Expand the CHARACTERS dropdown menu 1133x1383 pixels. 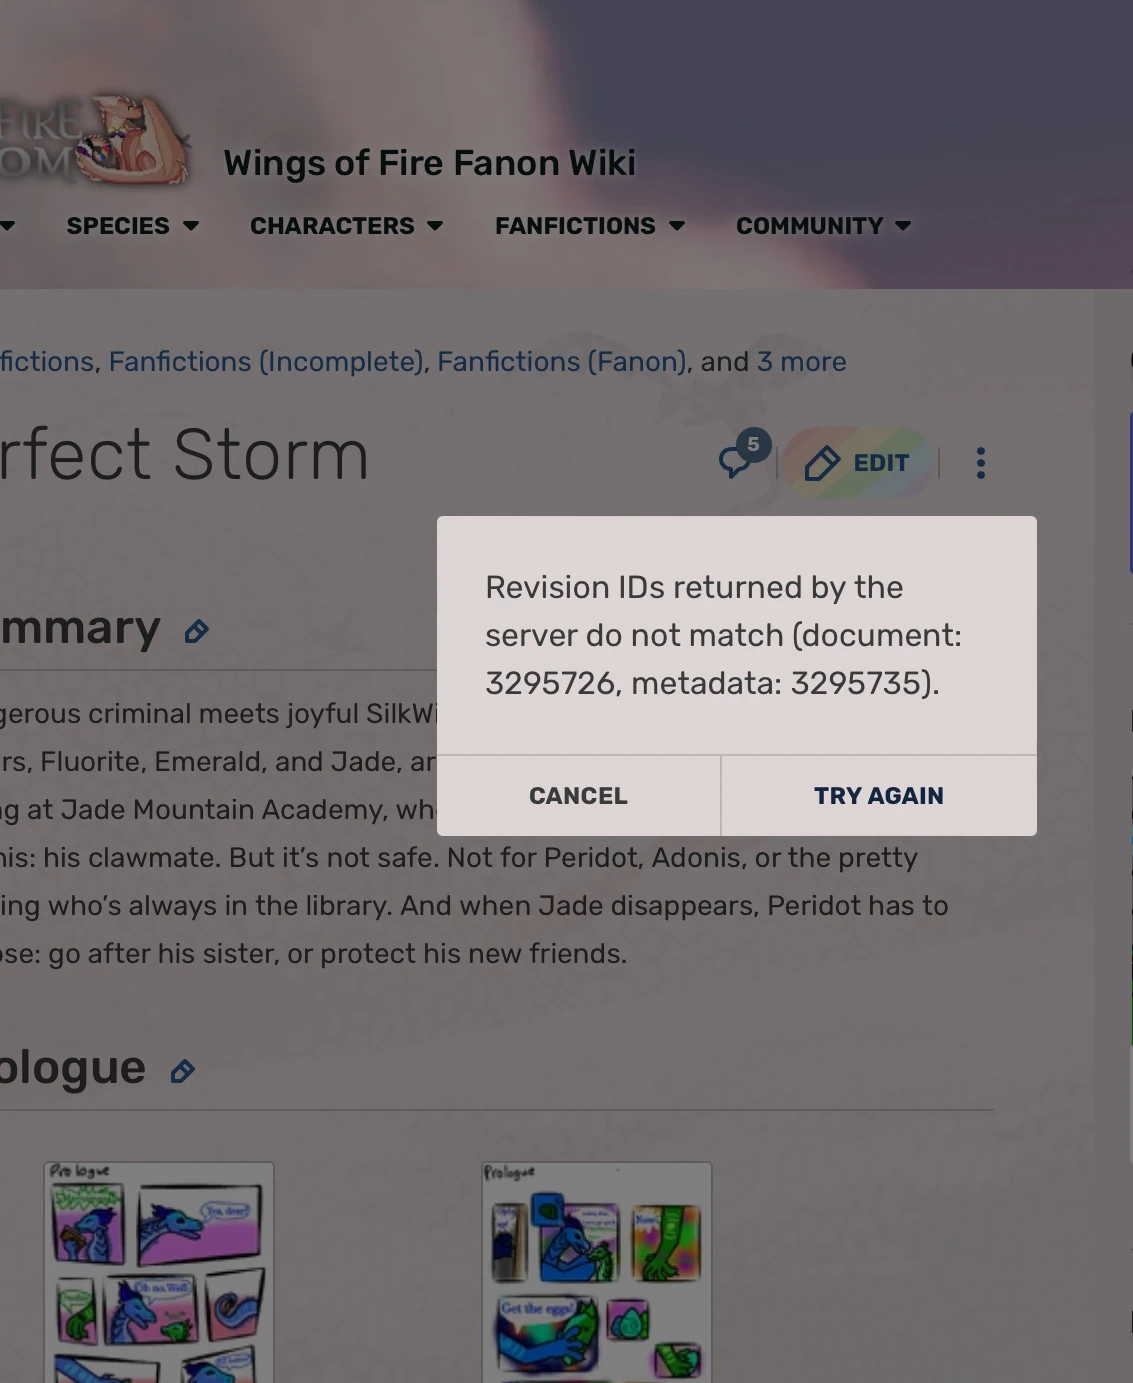(x=346, y=226)
